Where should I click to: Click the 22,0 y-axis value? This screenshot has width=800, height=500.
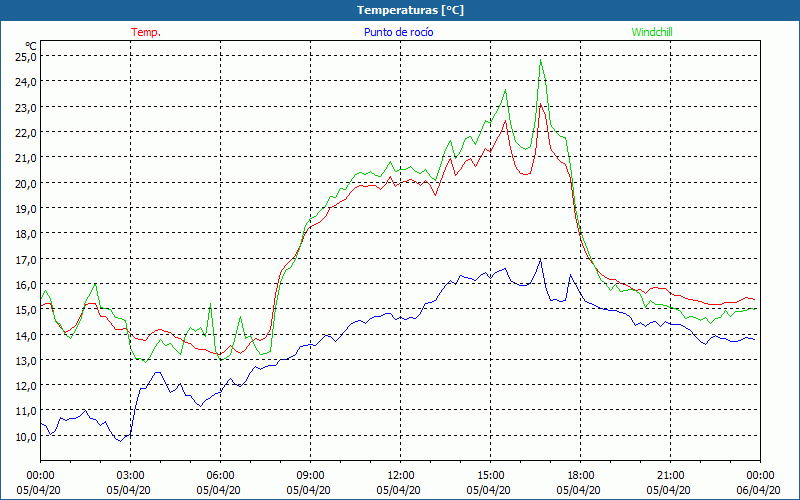point(25,133)
